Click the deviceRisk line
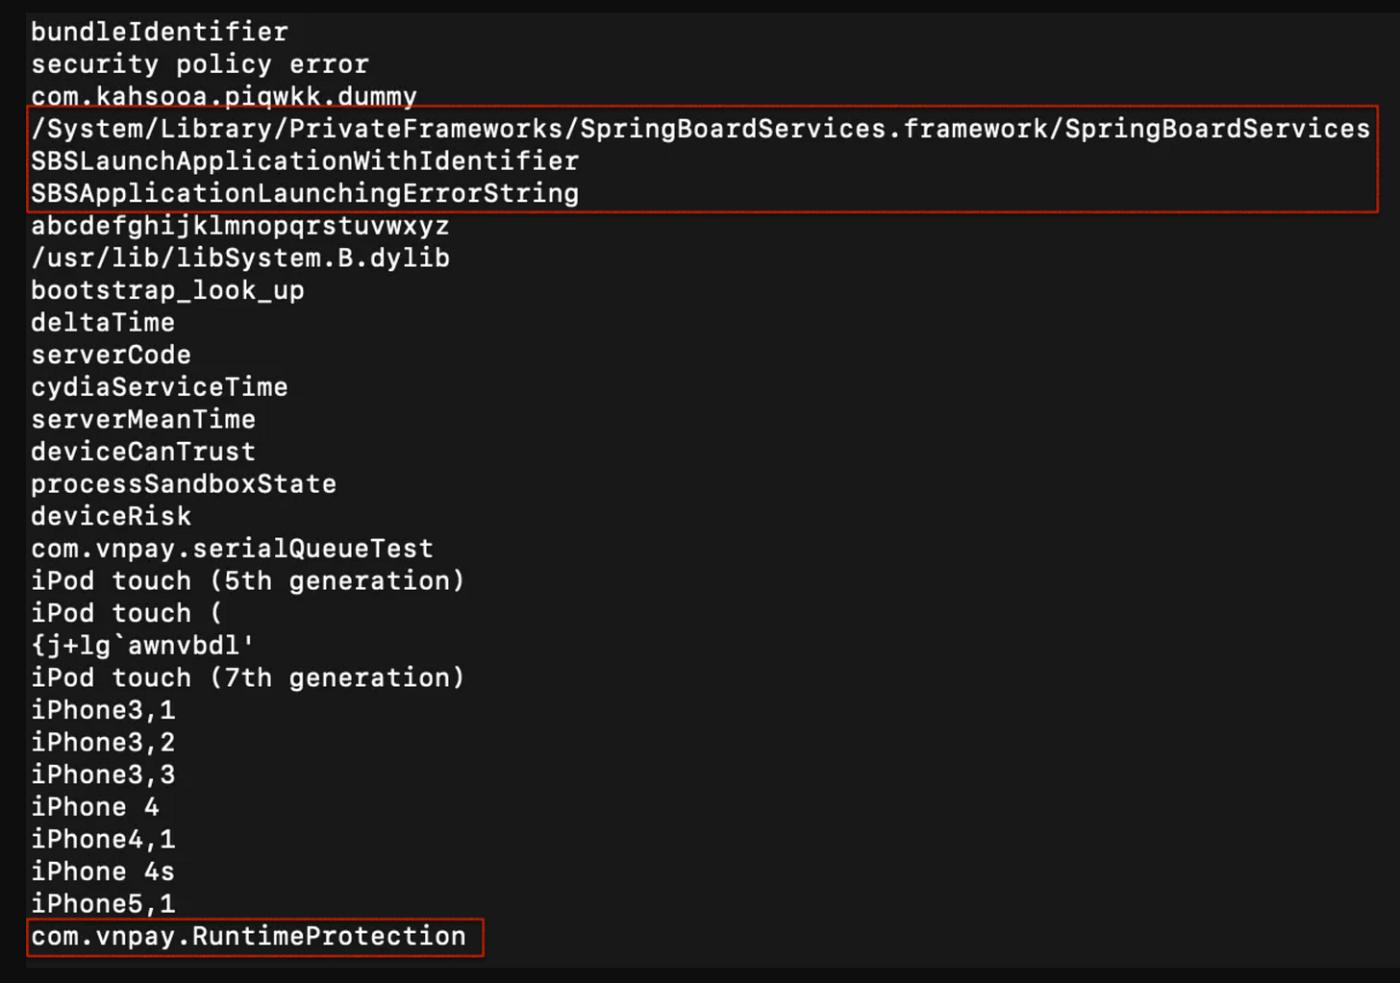 (x=111, y=516)
